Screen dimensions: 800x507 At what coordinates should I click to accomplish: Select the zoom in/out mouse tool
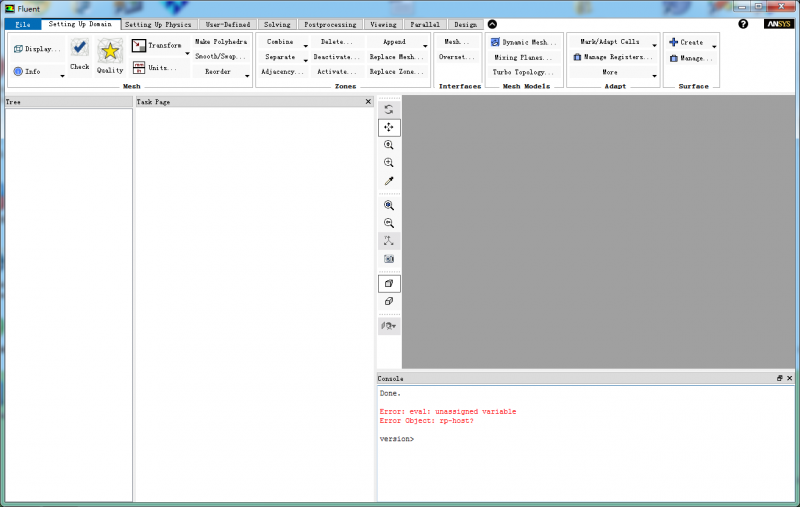(389, 145)
